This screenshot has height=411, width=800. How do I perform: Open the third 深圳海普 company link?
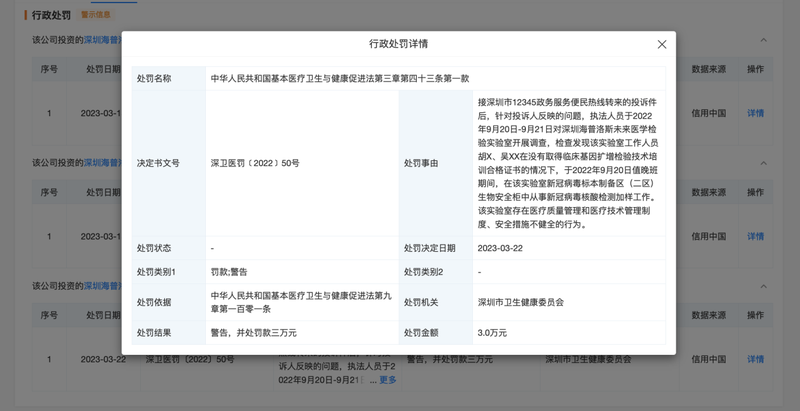102,286
